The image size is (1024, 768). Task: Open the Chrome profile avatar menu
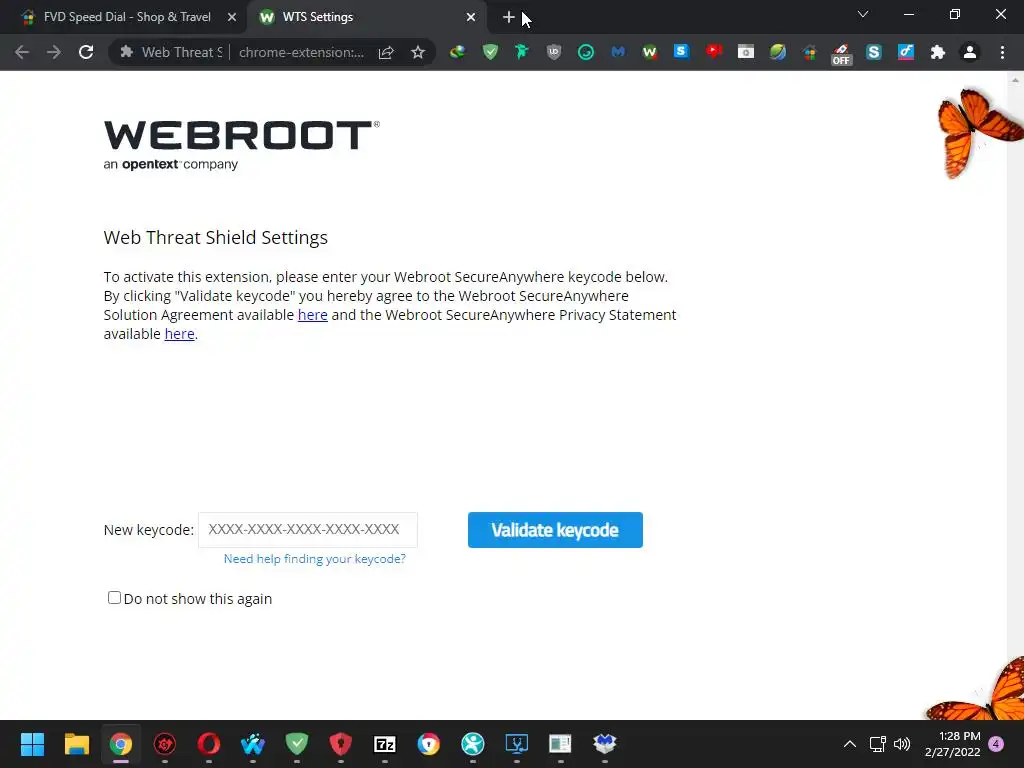pos(970,52)
